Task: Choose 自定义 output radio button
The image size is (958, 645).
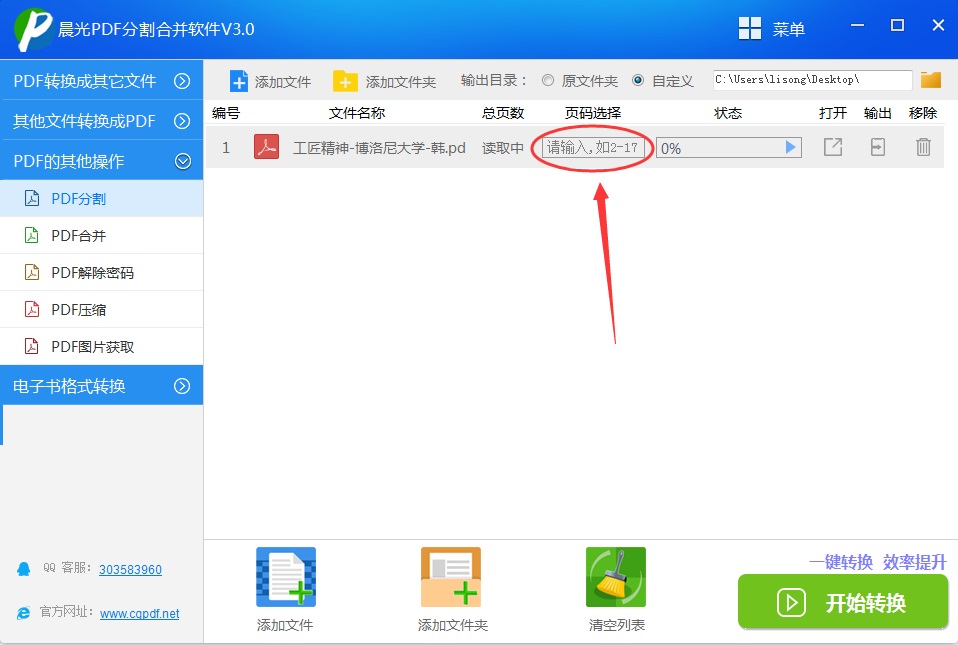Action: point(638,80)
